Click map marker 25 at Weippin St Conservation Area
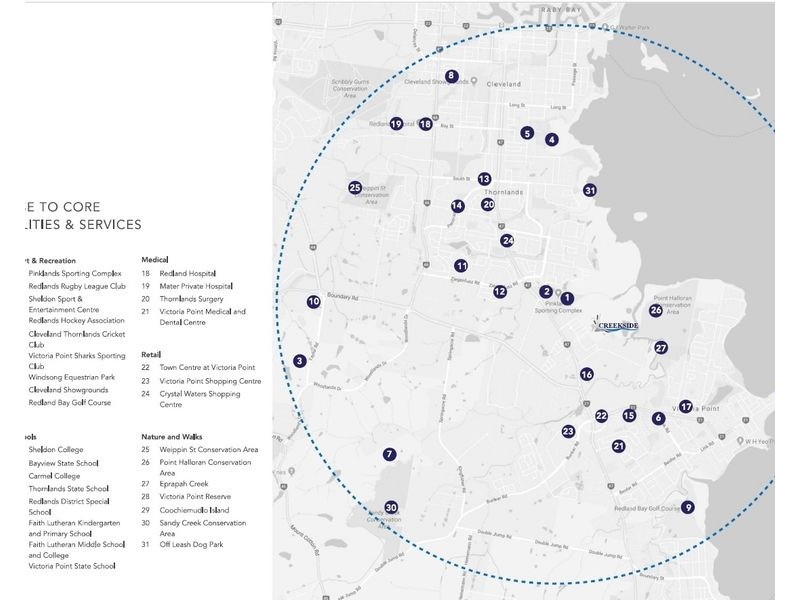The width and height of the screenshot is (800, 600). [354, 187]
